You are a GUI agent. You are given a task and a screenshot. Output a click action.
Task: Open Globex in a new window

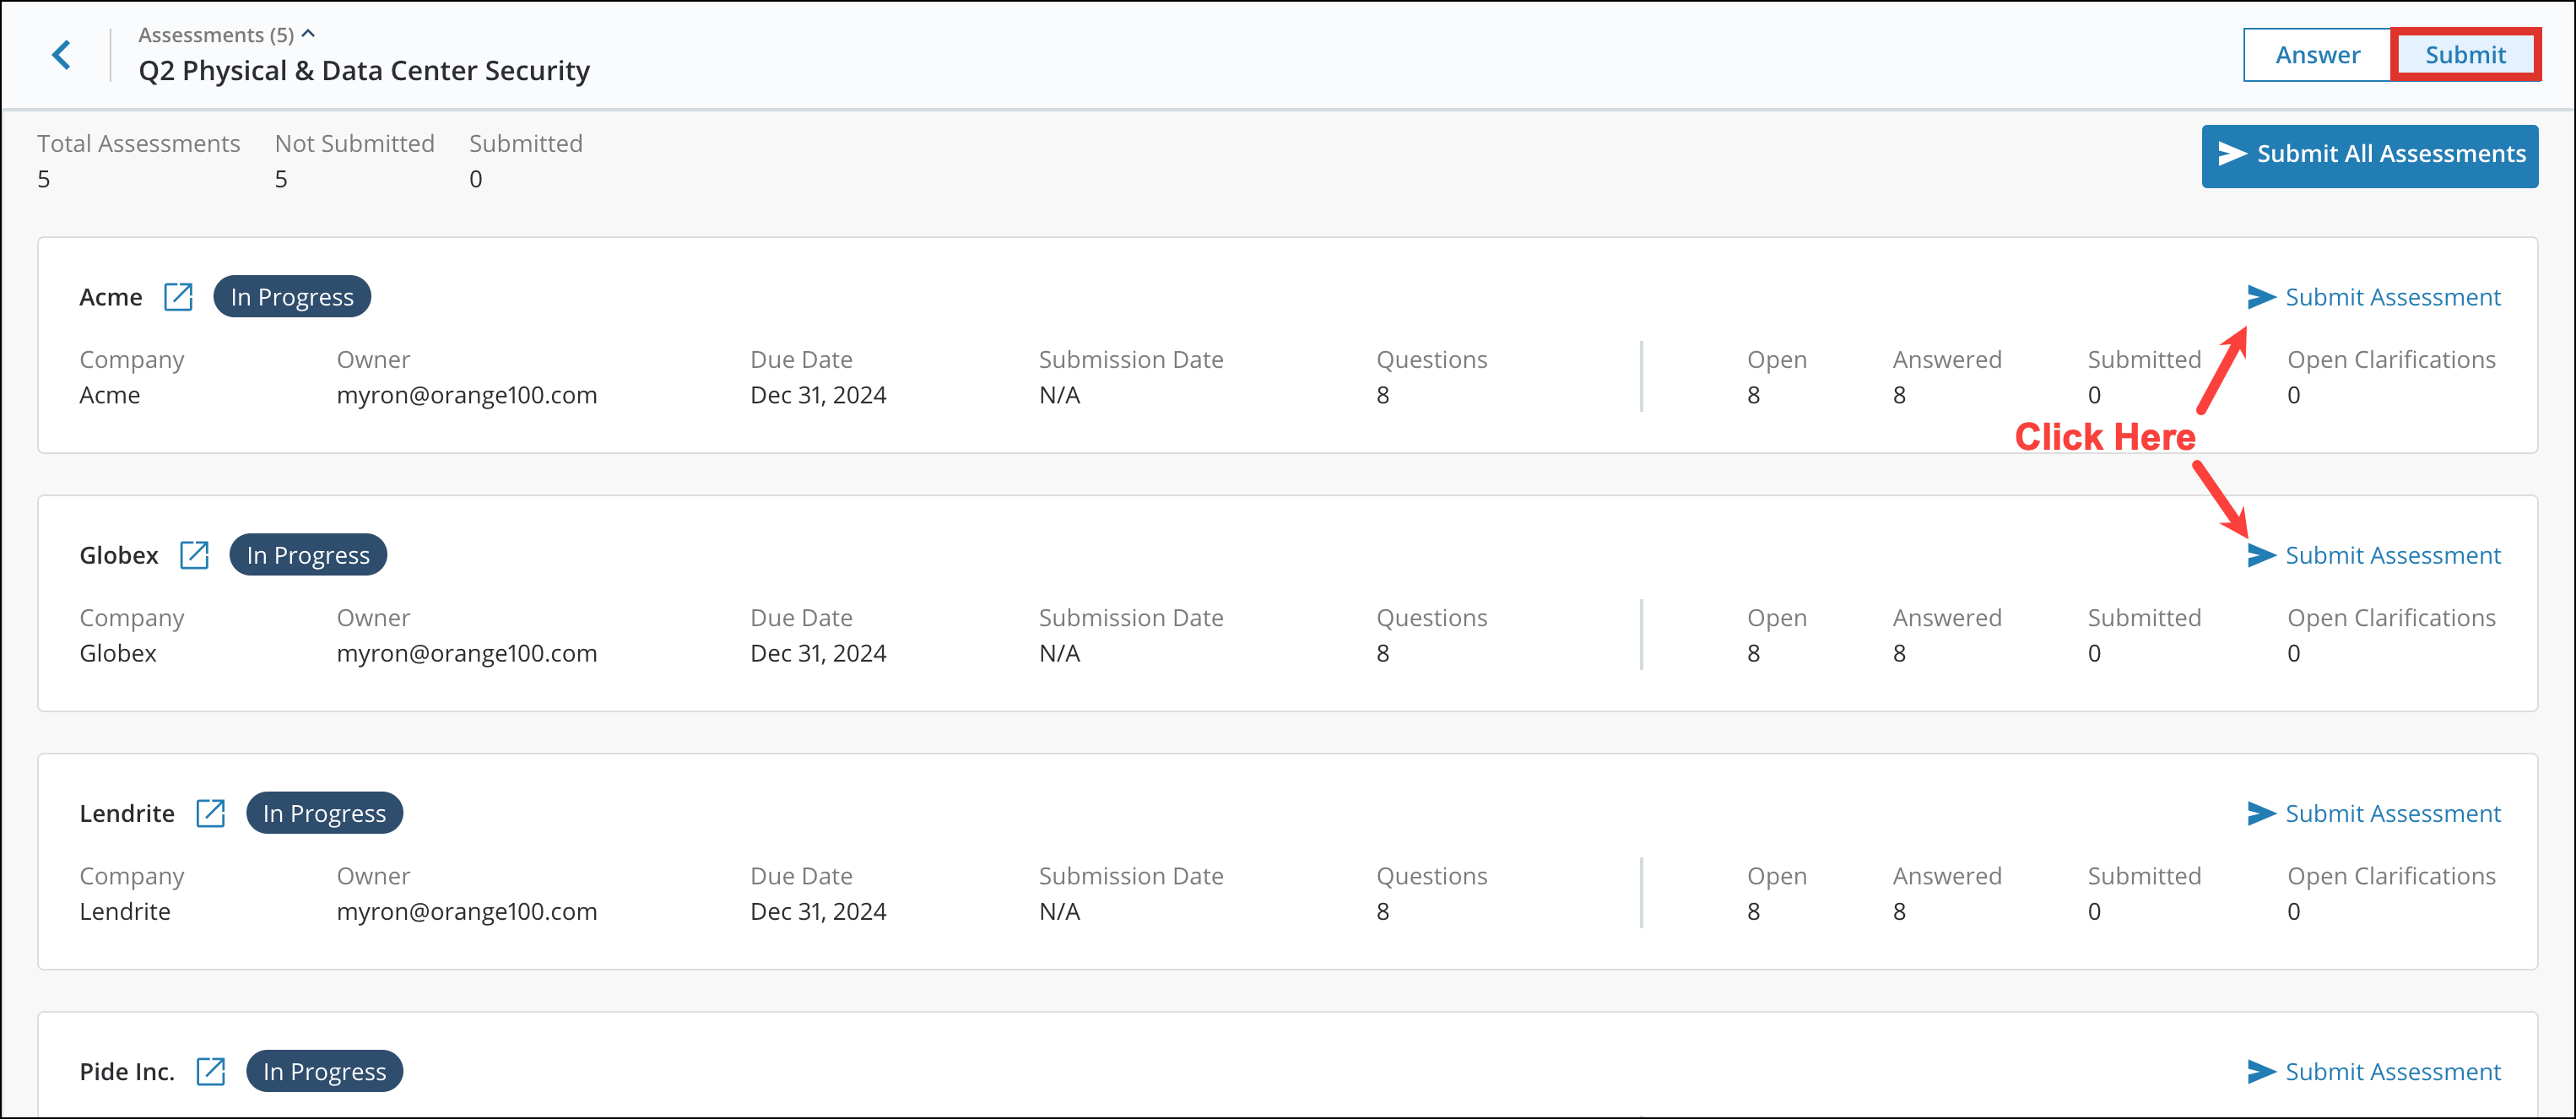point(194,554)
